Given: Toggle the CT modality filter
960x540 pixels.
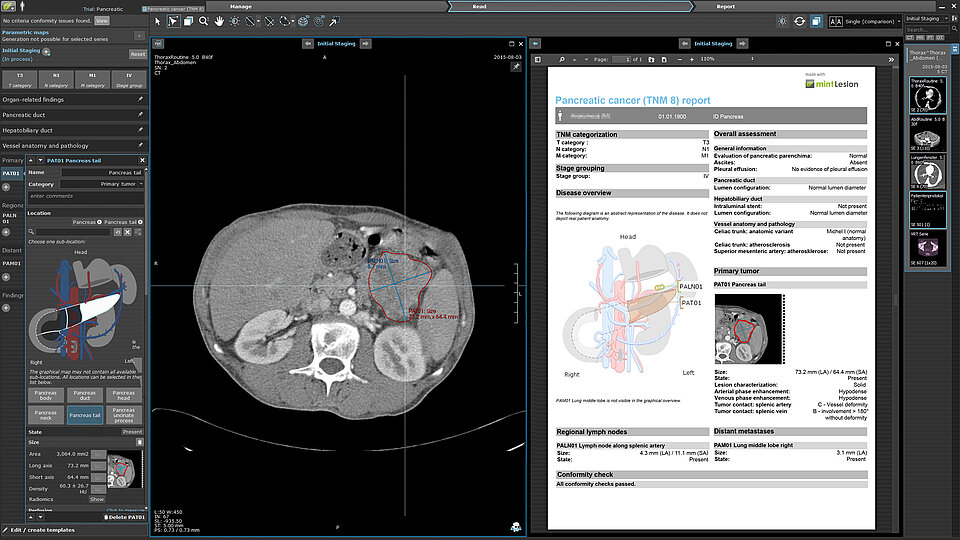Looking at the screenshot, I should (911, 38).
